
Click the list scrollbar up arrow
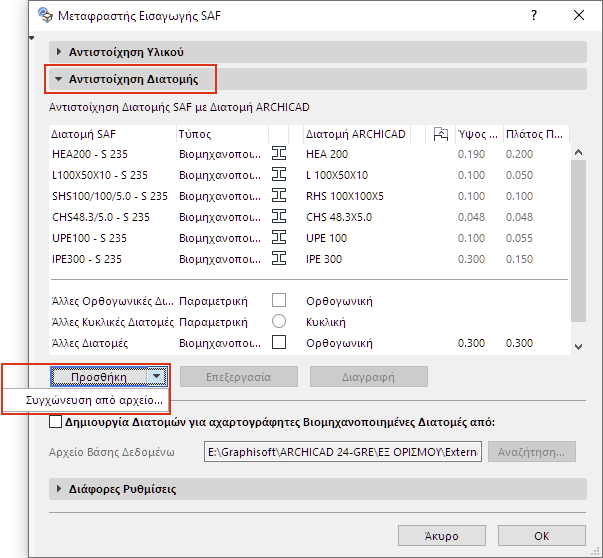[x=578, y=152]
